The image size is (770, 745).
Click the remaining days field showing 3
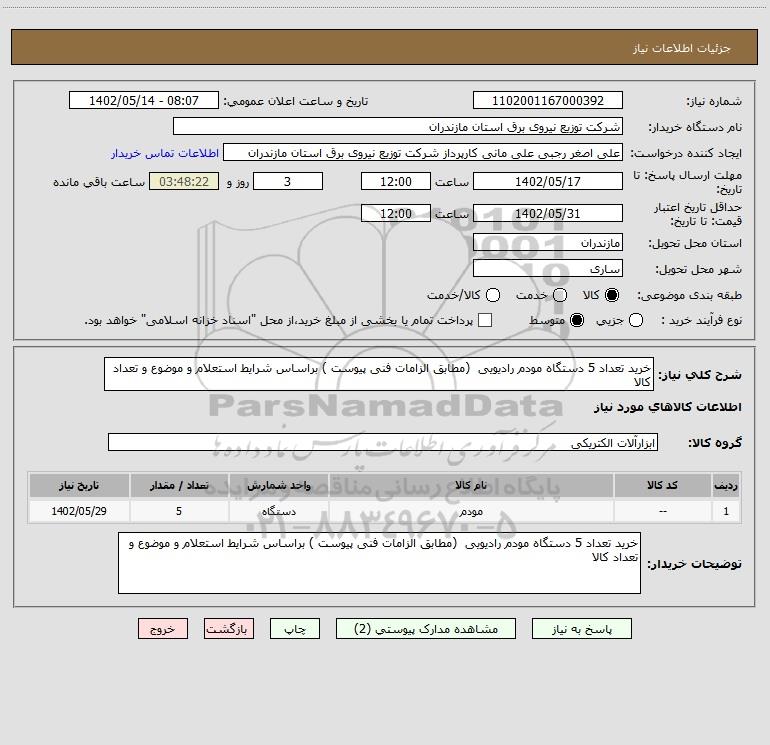point(288,181)
